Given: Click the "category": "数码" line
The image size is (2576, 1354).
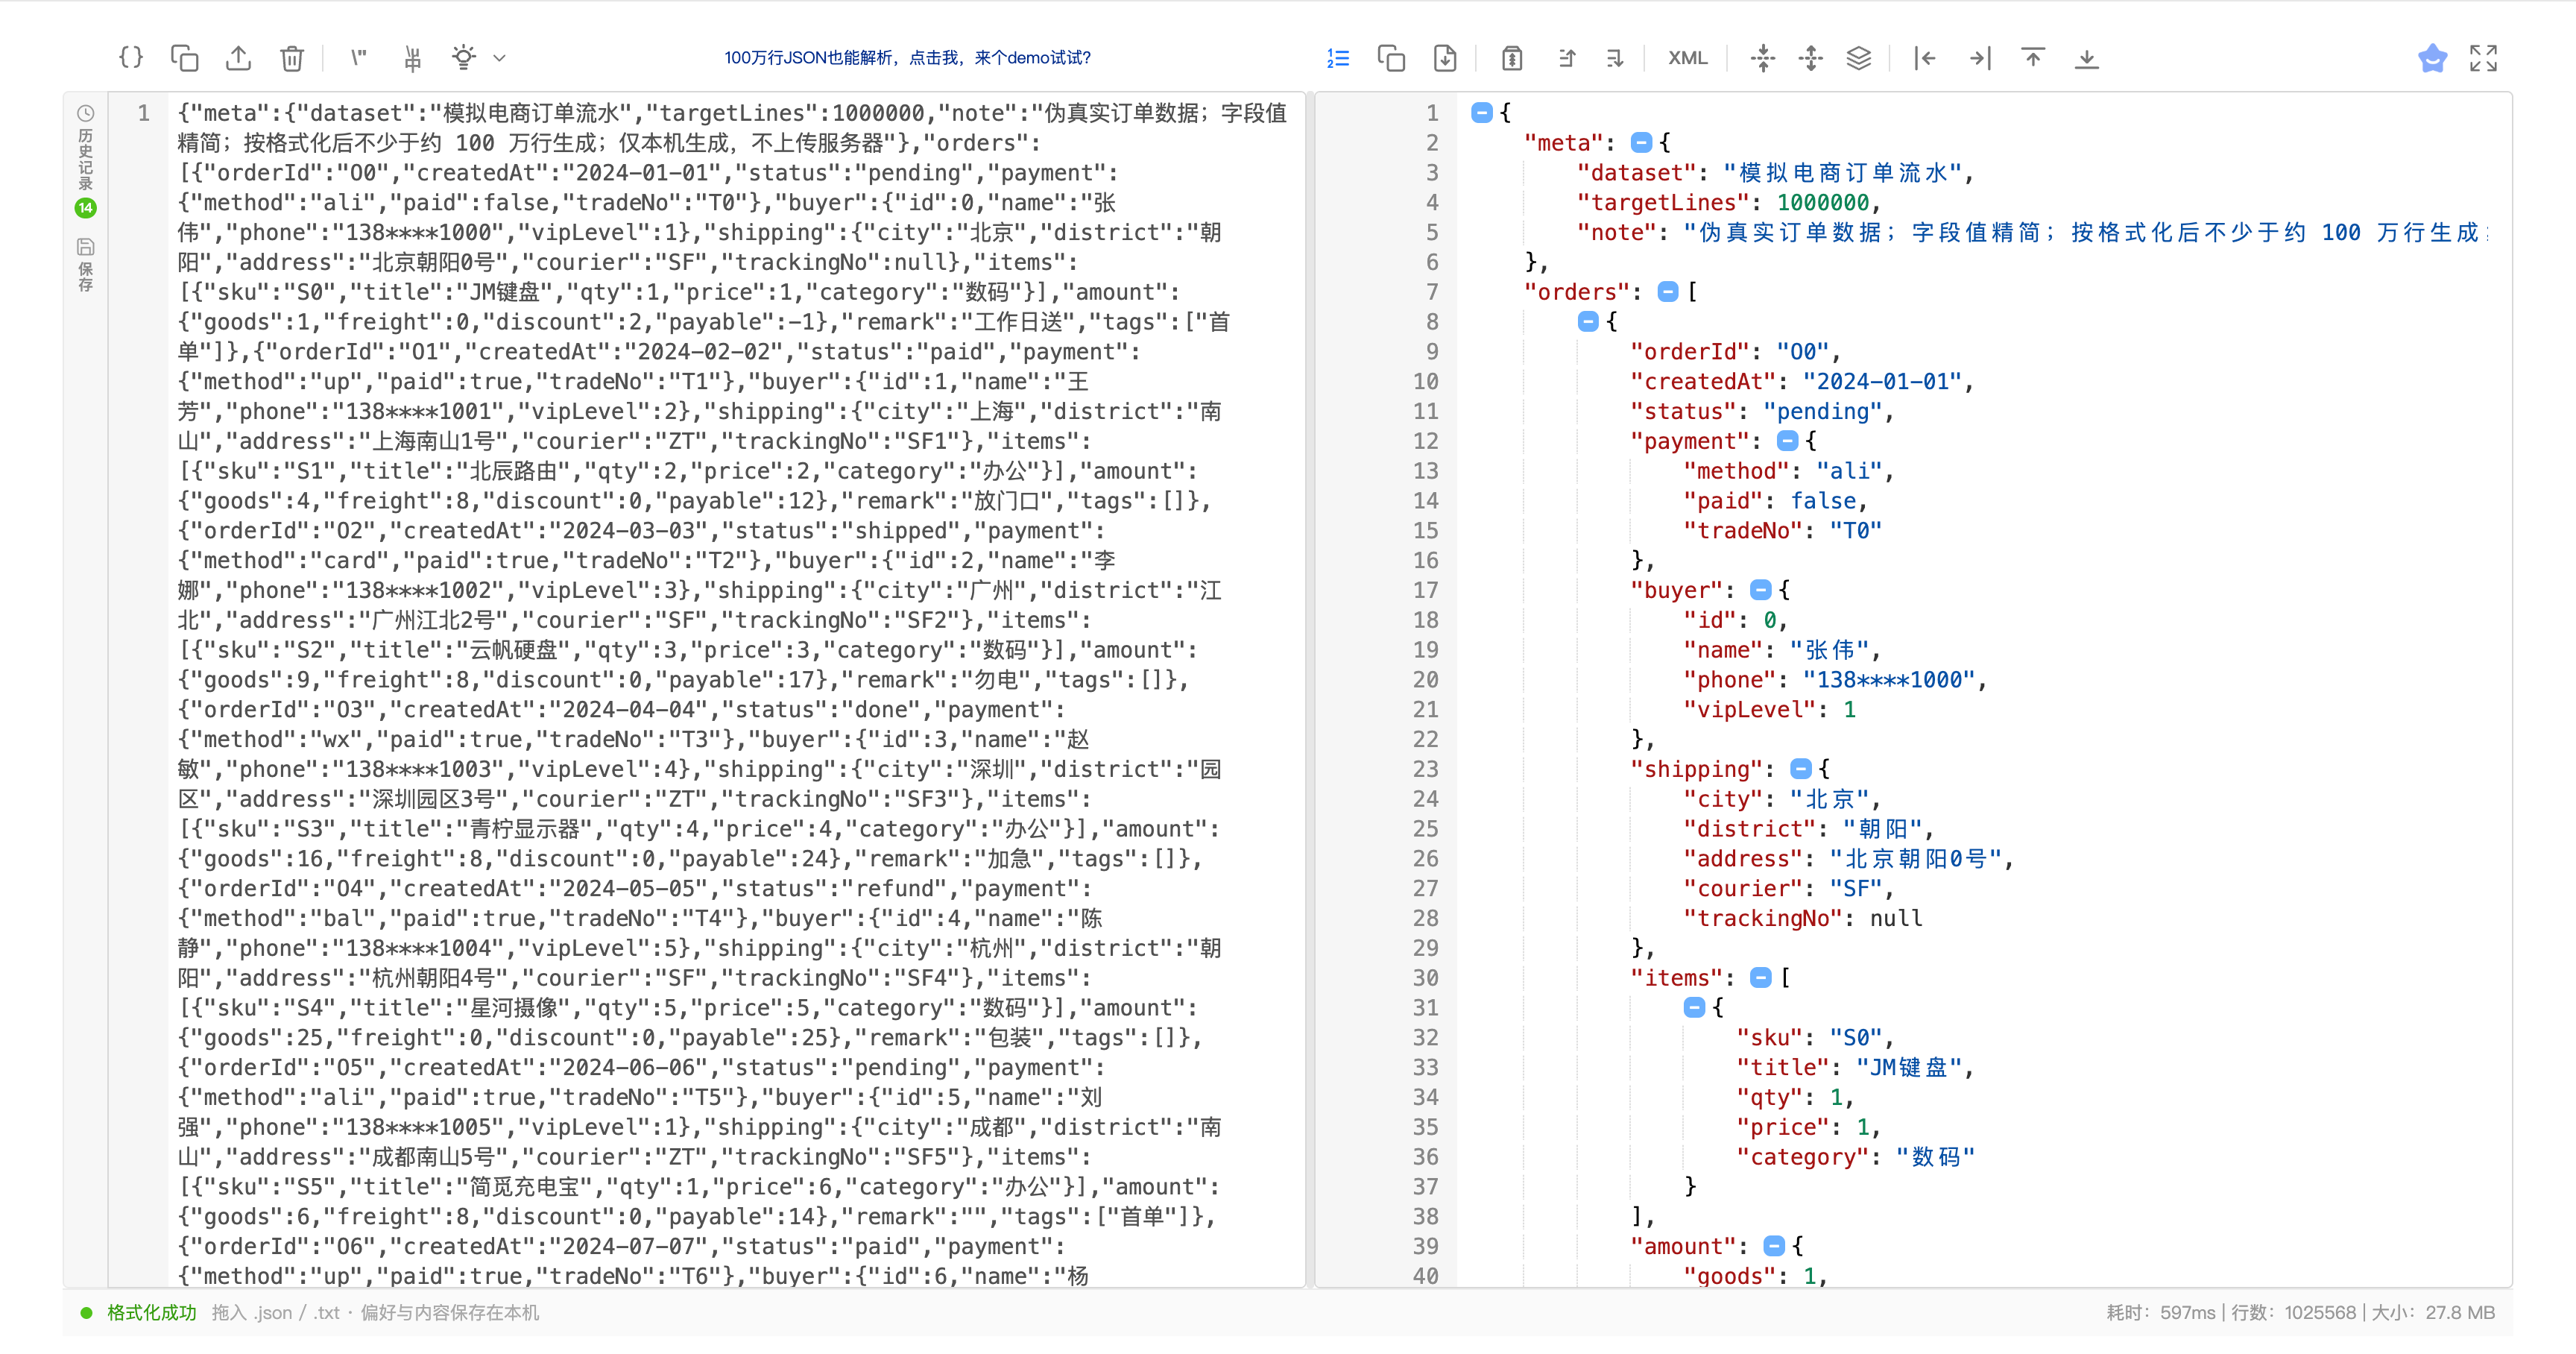Looking at the screenshot, I should point(1855,1156).
